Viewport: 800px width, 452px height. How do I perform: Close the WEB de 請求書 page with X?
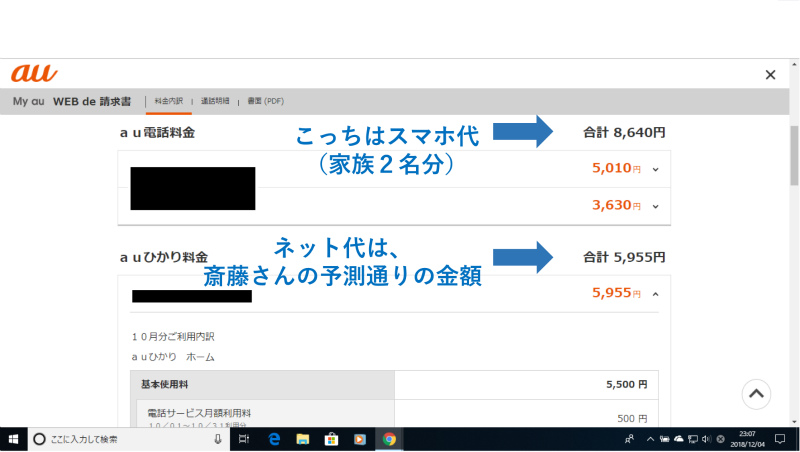click(x=770, y=75)
